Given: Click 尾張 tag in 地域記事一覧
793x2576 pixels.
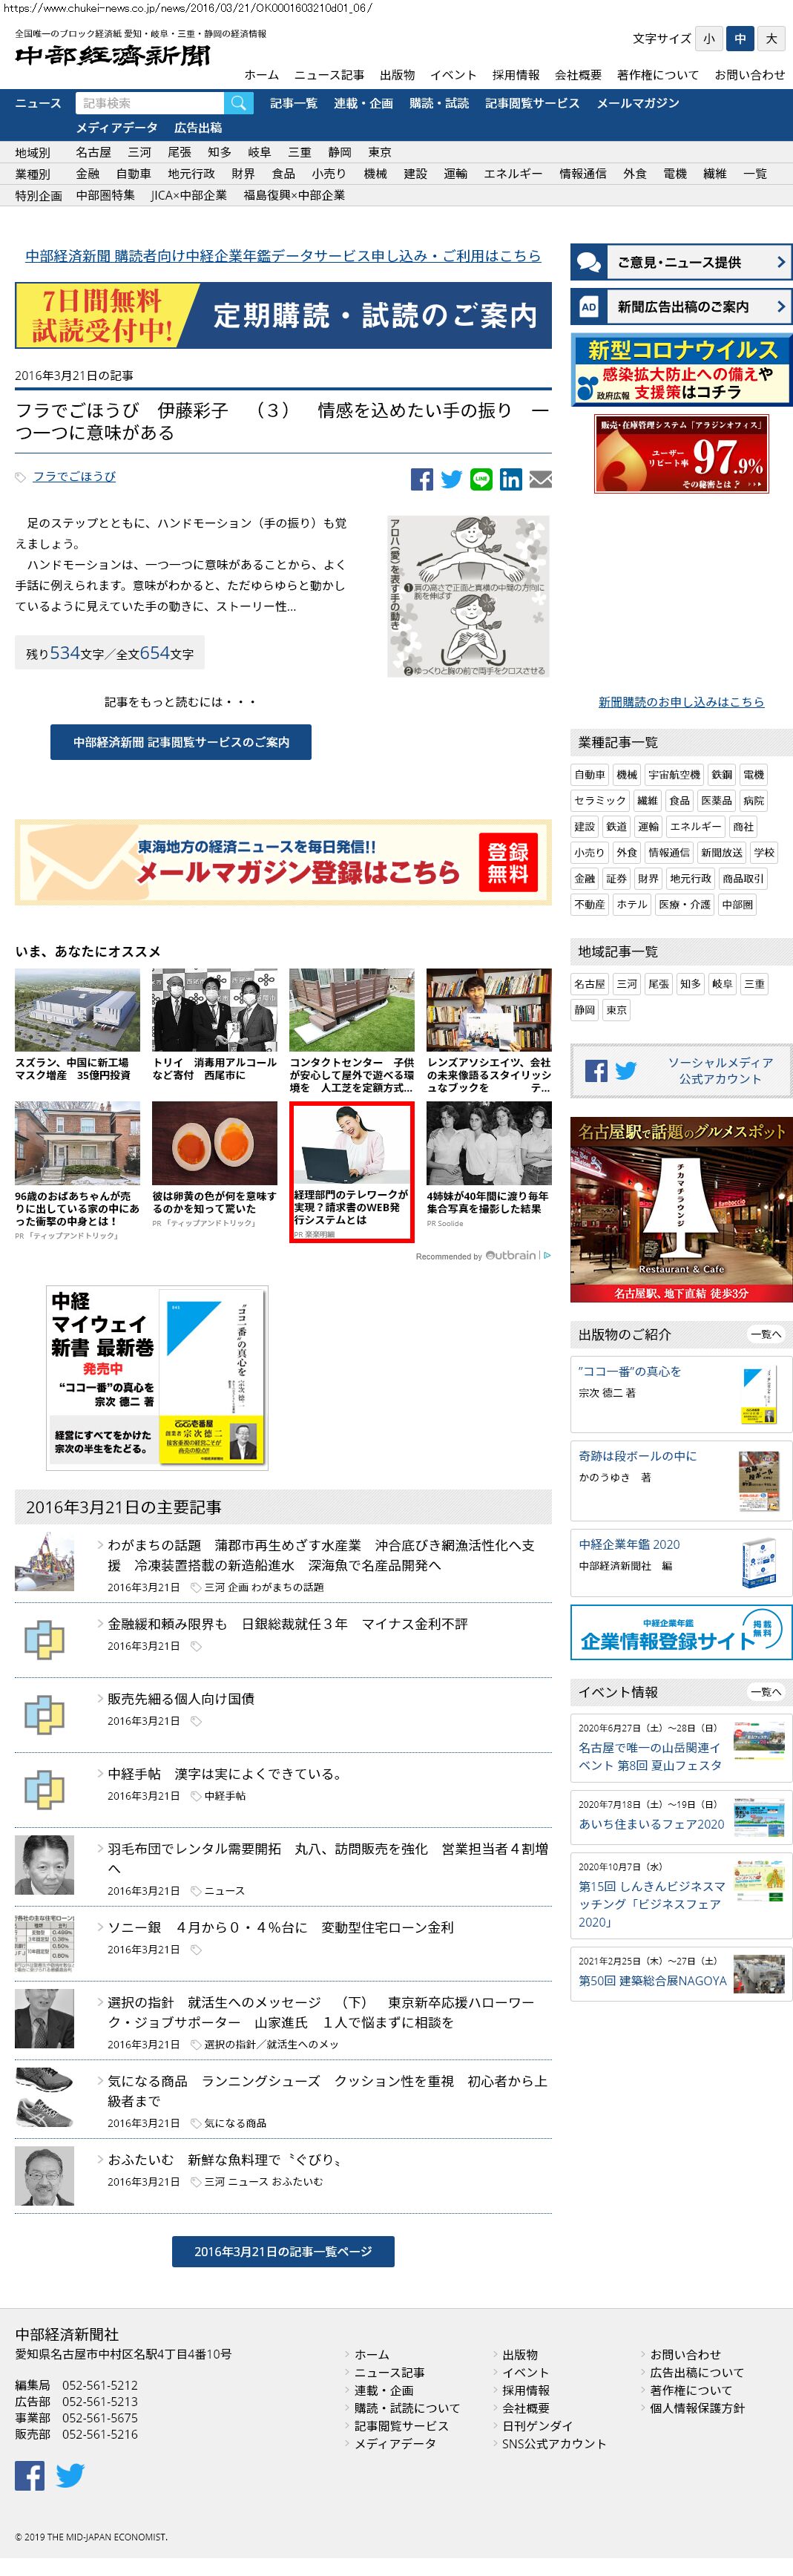Looking at the screenshot, I should pyautogui.click(x=658, y=984).
